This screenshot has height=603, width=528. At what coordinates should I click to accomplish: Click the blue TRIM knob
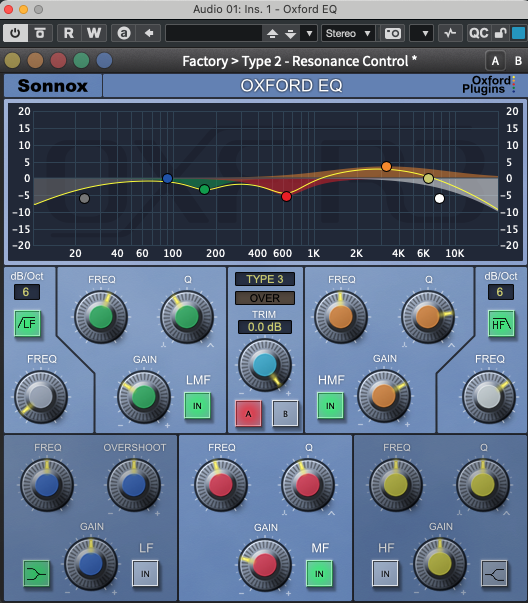coord(265,365)
